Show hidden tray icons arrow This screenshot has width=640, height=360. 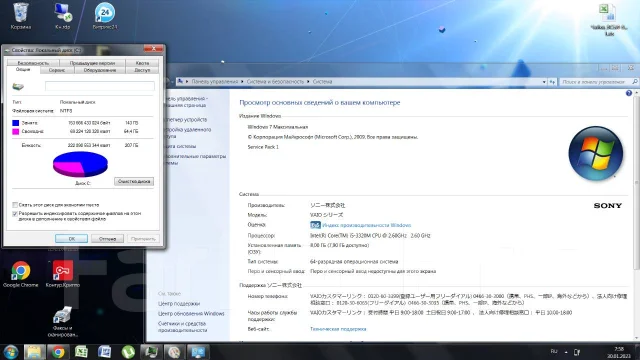click(566, 352)
